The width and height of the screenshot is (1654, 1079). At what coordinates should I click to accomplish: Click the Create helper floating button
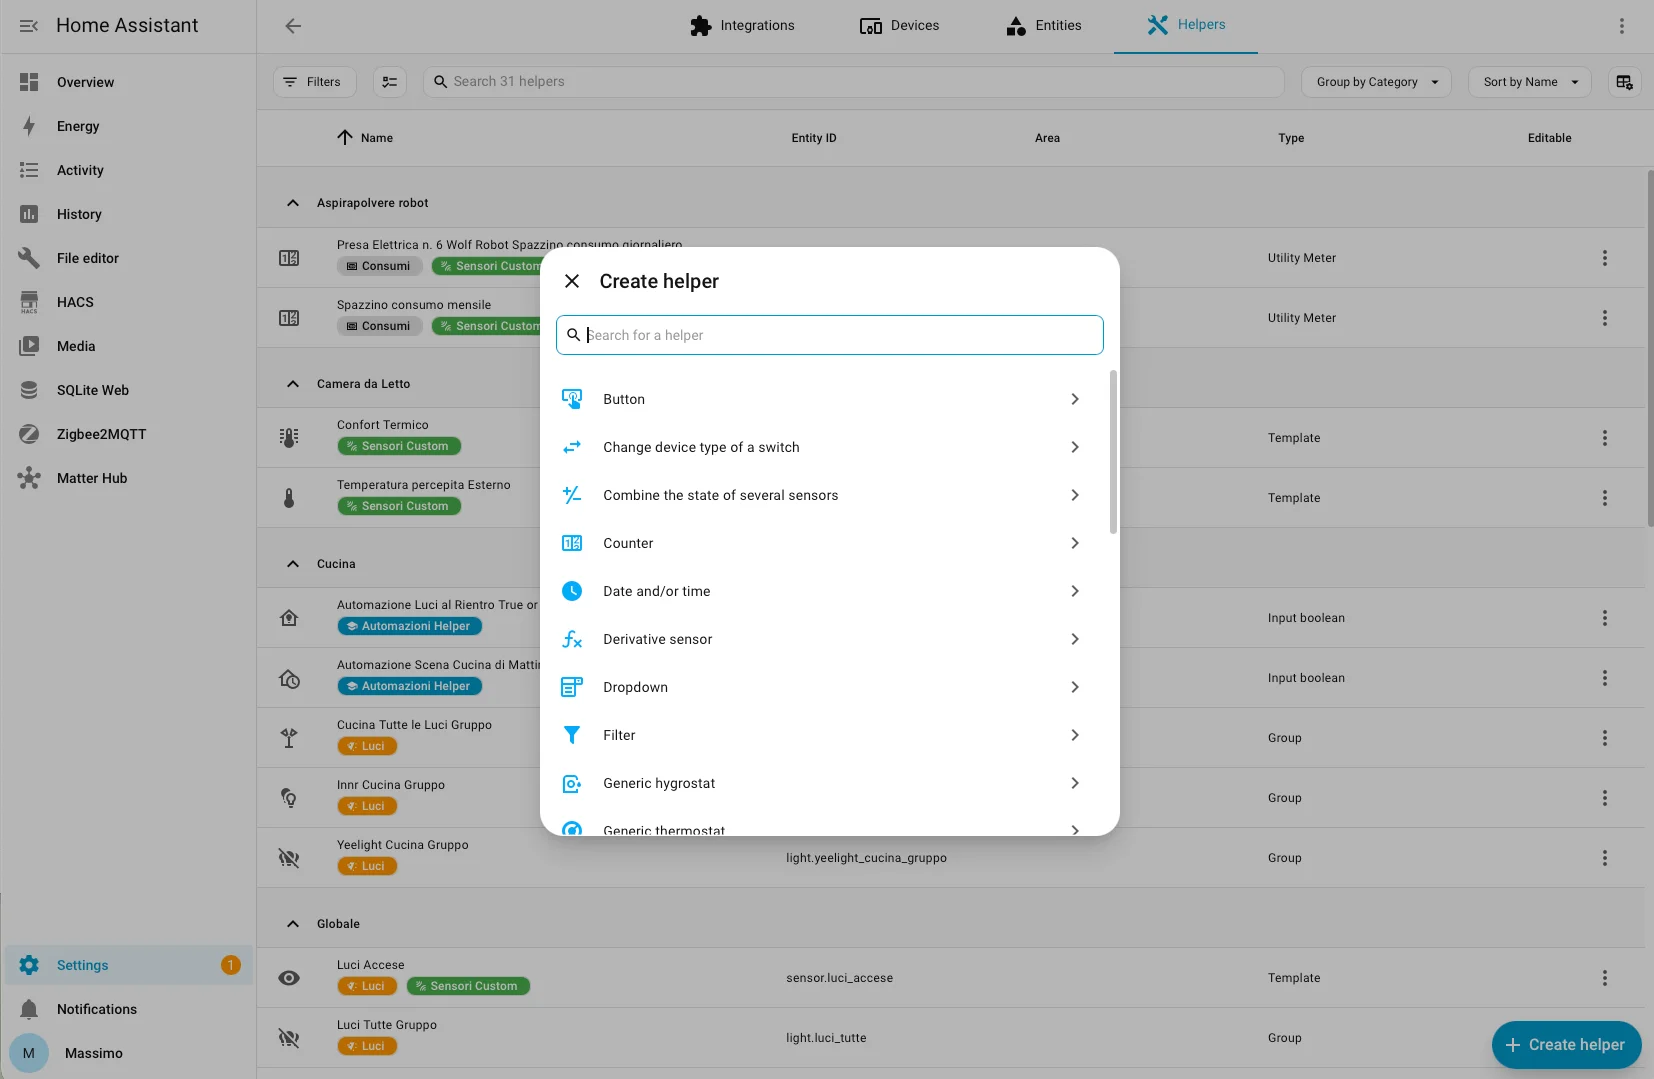[1566, 1045]
